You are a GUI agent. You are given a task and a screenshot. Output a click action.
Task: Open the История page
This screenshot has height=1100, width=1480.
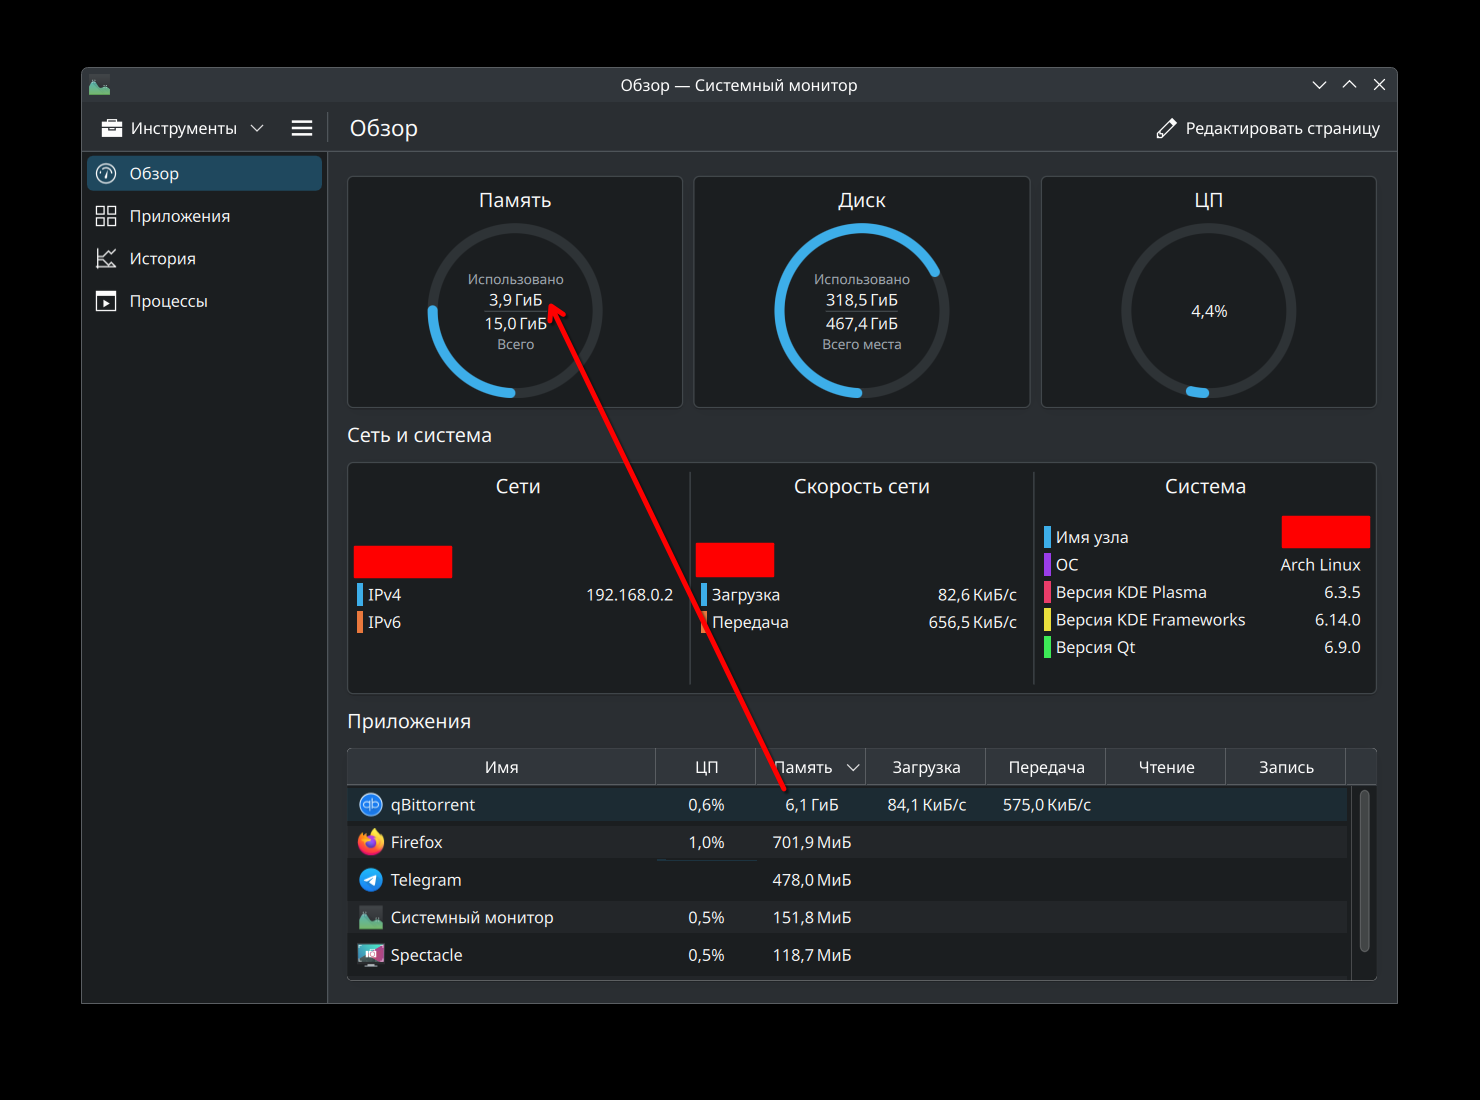tap(204, 259)
